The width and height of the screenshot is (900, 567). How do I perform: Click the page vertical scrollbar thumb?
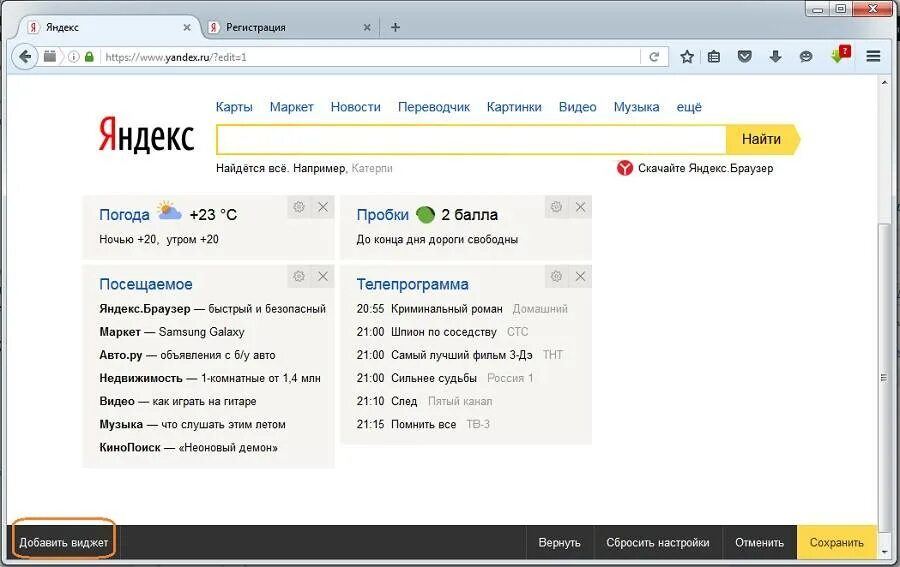(x=884, y=378)
